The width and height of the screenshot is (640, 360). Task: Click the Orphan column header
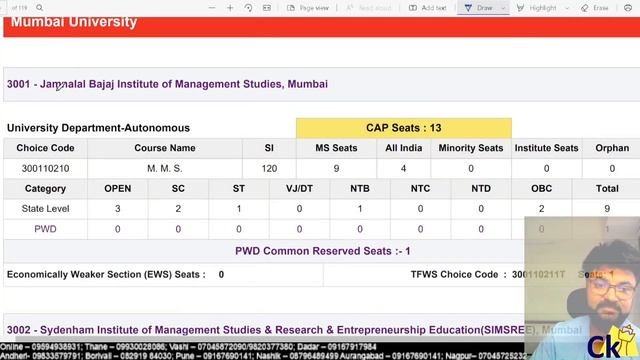(x=612, y=148)
